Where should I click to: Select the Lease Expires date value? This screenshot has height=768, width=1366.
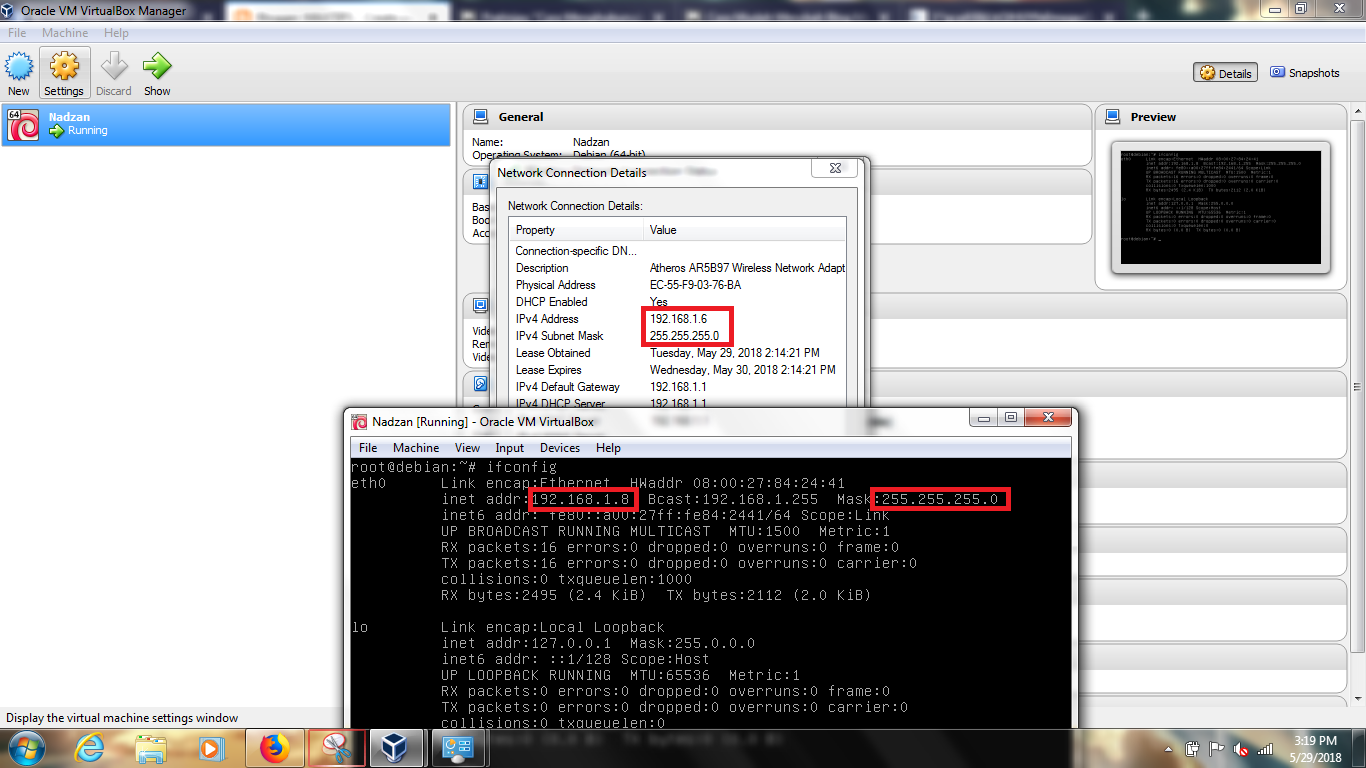coord(743,370)
